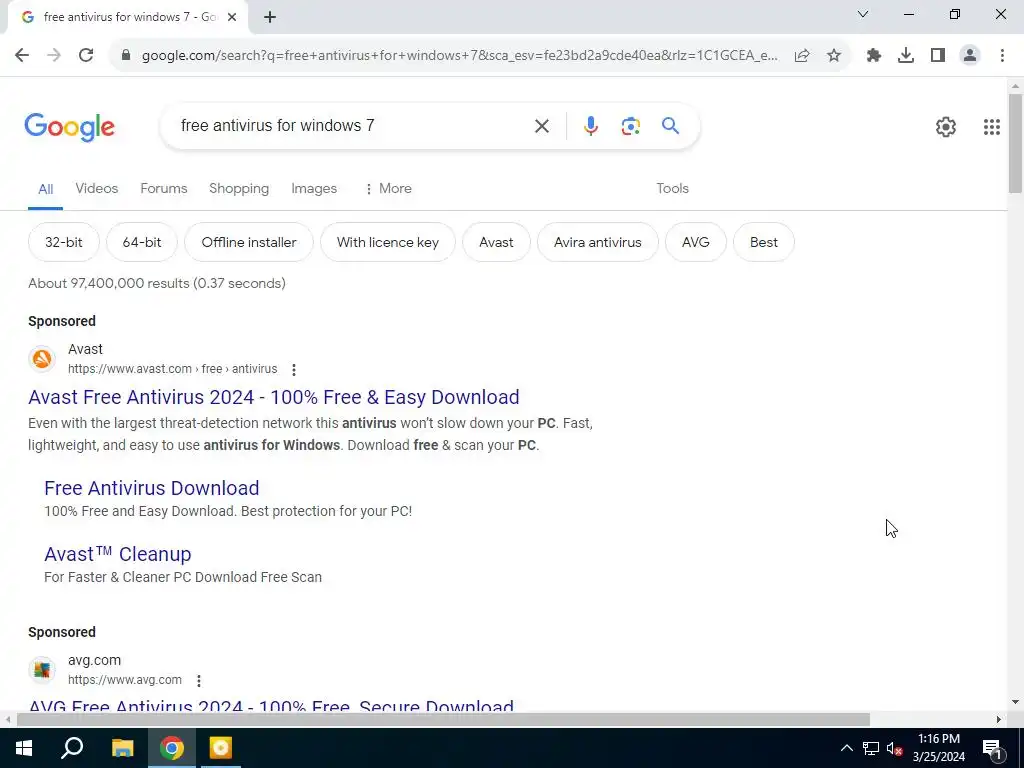
Task: Share this page icon in the address bar
Action: (802, 56)
